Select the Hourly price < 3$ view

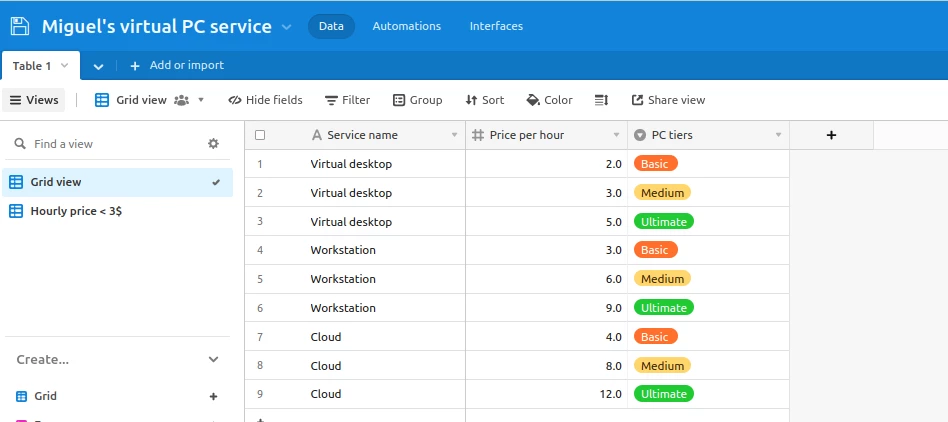117,211
